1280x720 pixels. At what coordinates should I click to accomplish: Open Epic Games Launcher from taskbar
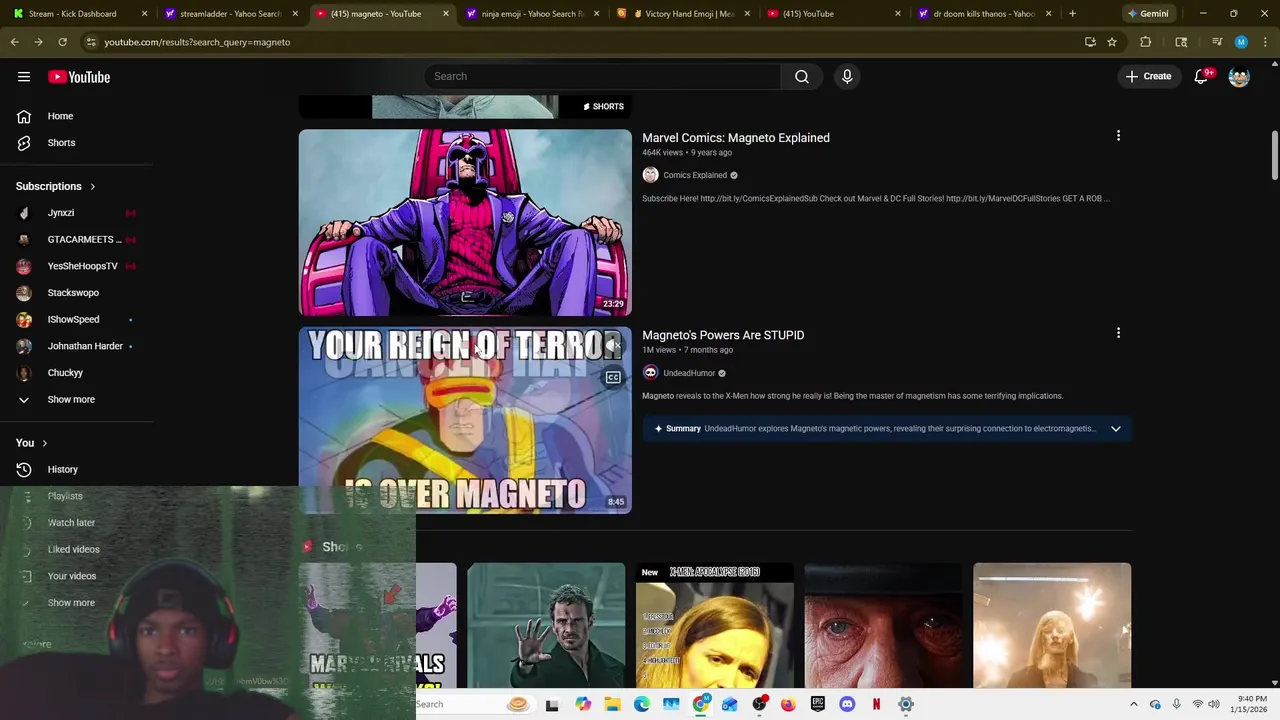pos(818,704)
